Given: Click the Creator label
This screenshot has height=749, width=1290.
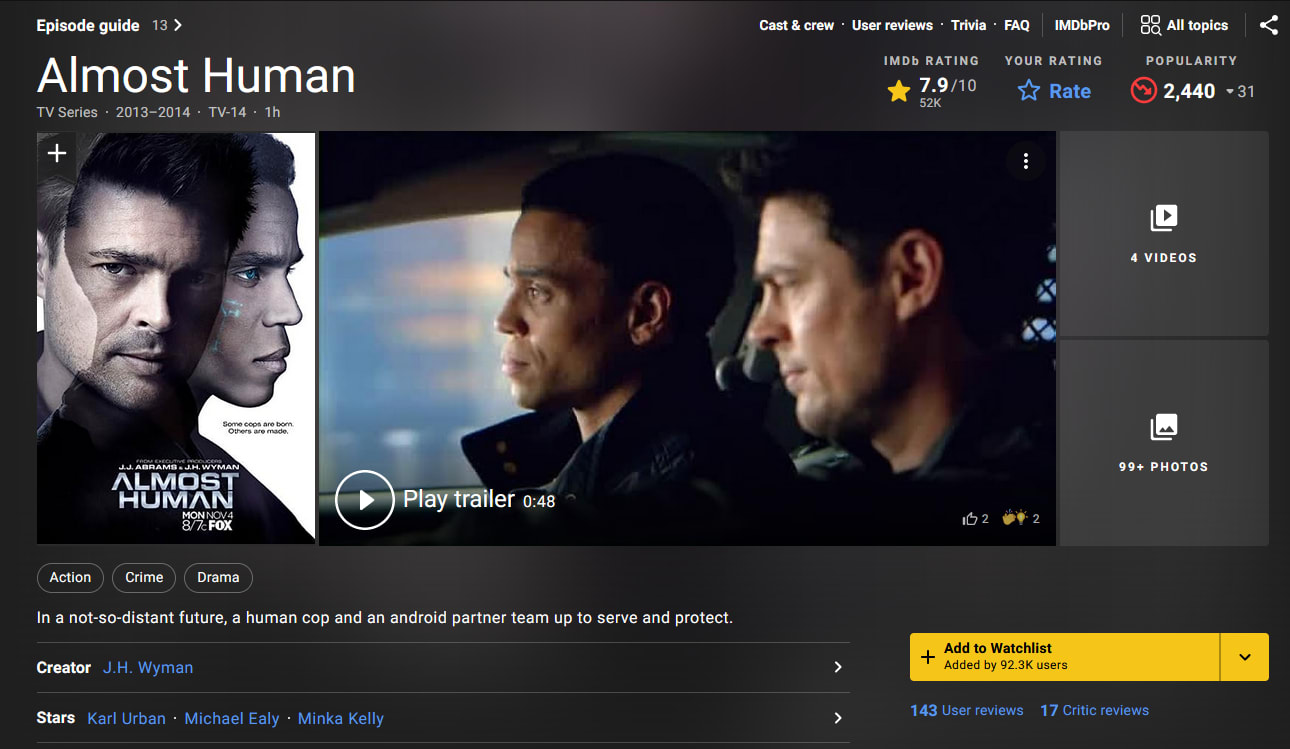Looking at the screenshot, I should tap(64, 667).
